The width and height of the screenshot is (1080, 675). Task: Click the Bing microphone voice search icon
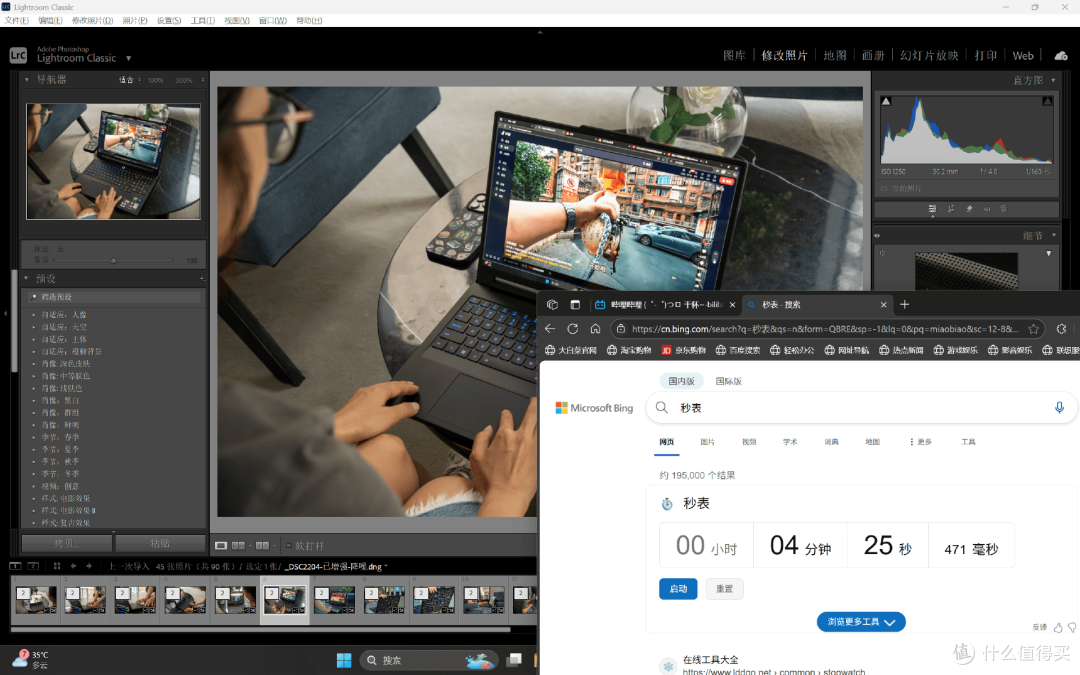point(1059,408)
